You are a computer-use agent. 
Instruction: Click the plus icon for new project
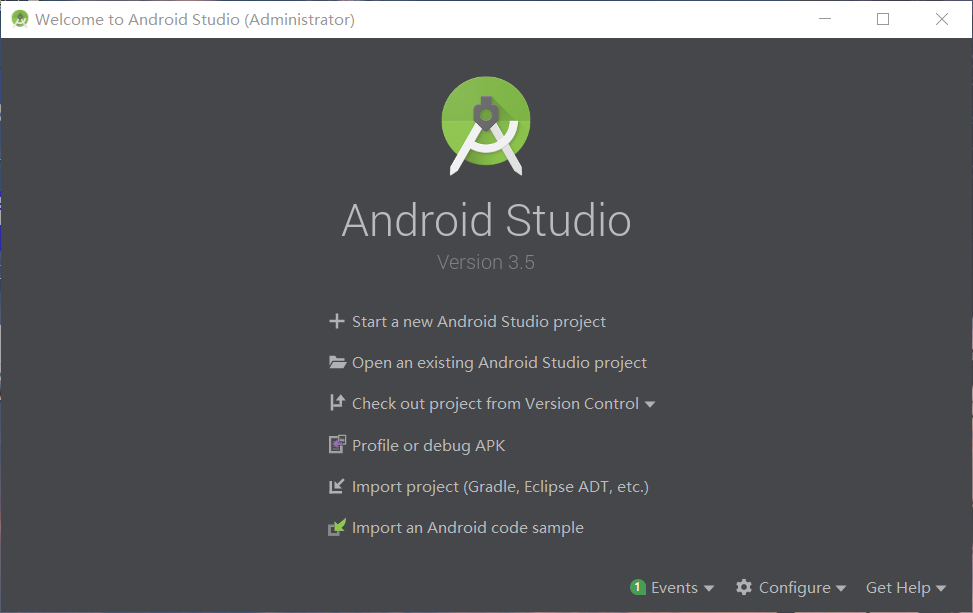[336, 321]
